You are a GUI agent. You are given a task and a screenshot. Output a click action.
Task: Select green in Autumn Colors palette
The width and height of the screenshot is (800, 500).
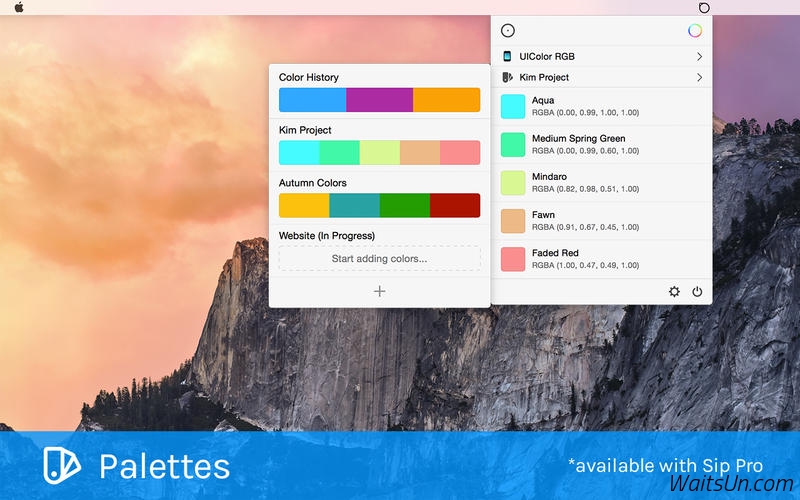405,205
